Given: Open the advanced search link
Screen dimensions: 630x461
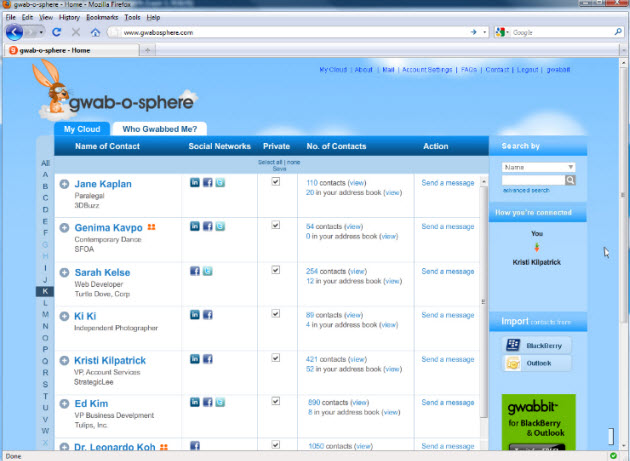Looking at the screenshot, I should (x=526, y=190).
